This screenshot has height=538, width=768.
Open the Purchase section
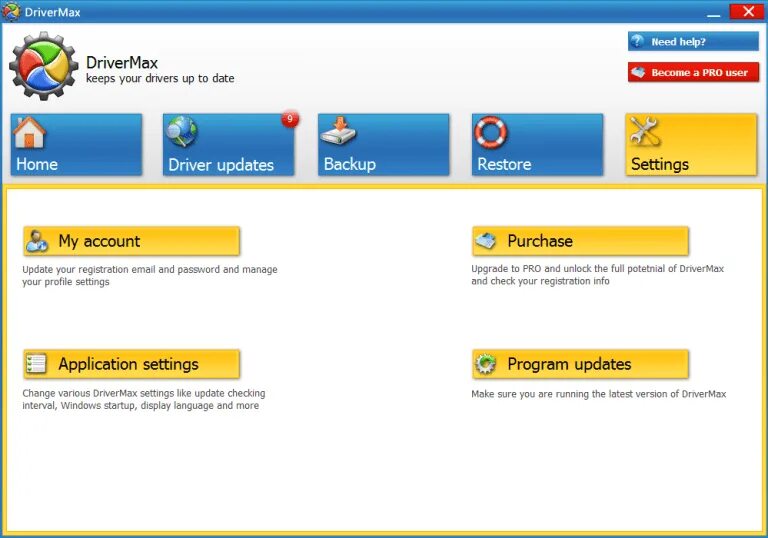[x=580, y=241]
